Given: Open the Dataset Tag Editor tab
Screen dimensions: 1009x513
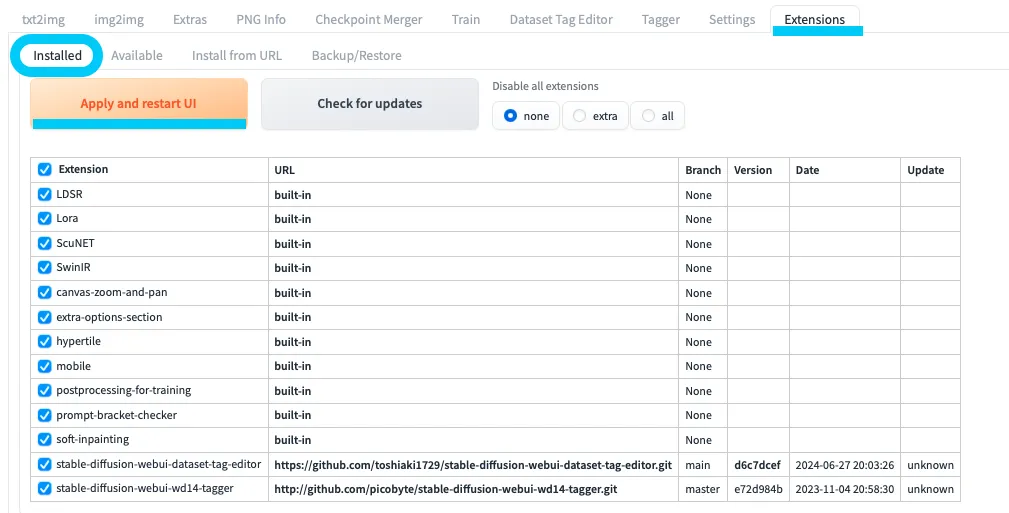Looking at the screenshot, I should [x=561, y=19].
